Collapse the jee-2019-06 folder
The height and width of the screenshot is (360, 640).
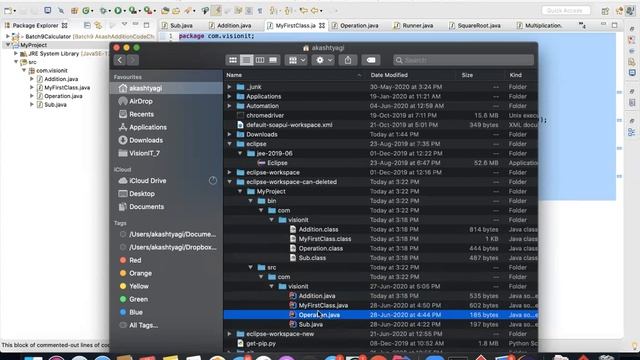(240, 153)
